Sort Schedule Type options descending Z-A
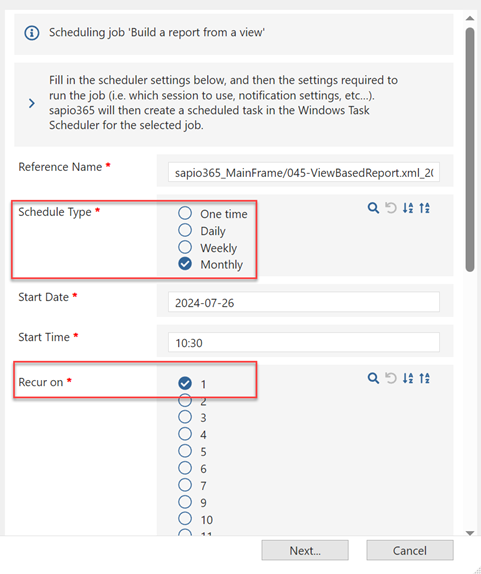Image resolution: width=481 pixels, height=574 pixels. pos(425,208)
